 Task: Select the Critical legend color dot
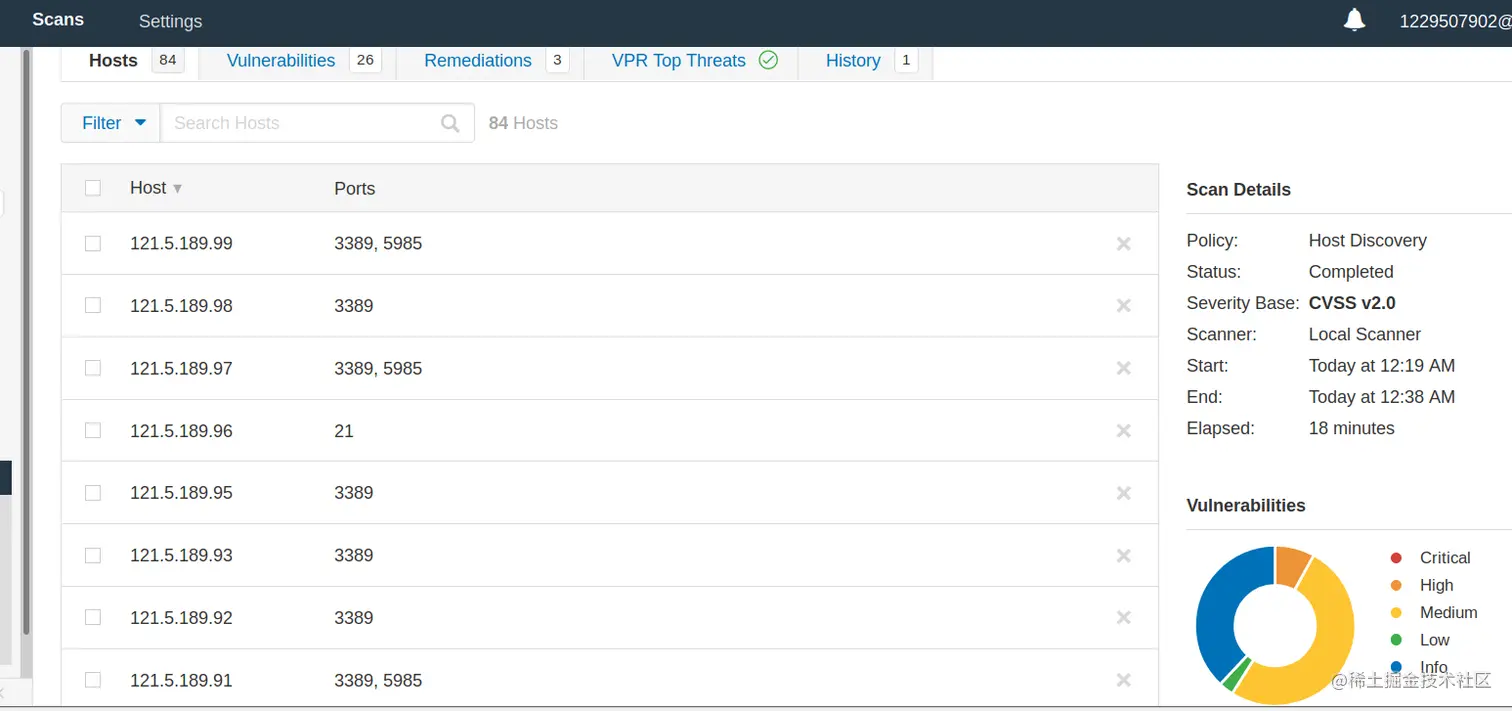click(1396, 558)
